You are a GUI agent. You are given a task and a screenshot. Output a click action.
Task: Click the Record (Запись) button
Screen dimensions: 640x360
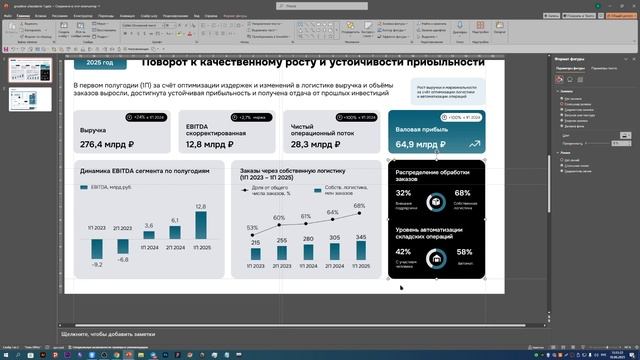(x=551, y=16)
